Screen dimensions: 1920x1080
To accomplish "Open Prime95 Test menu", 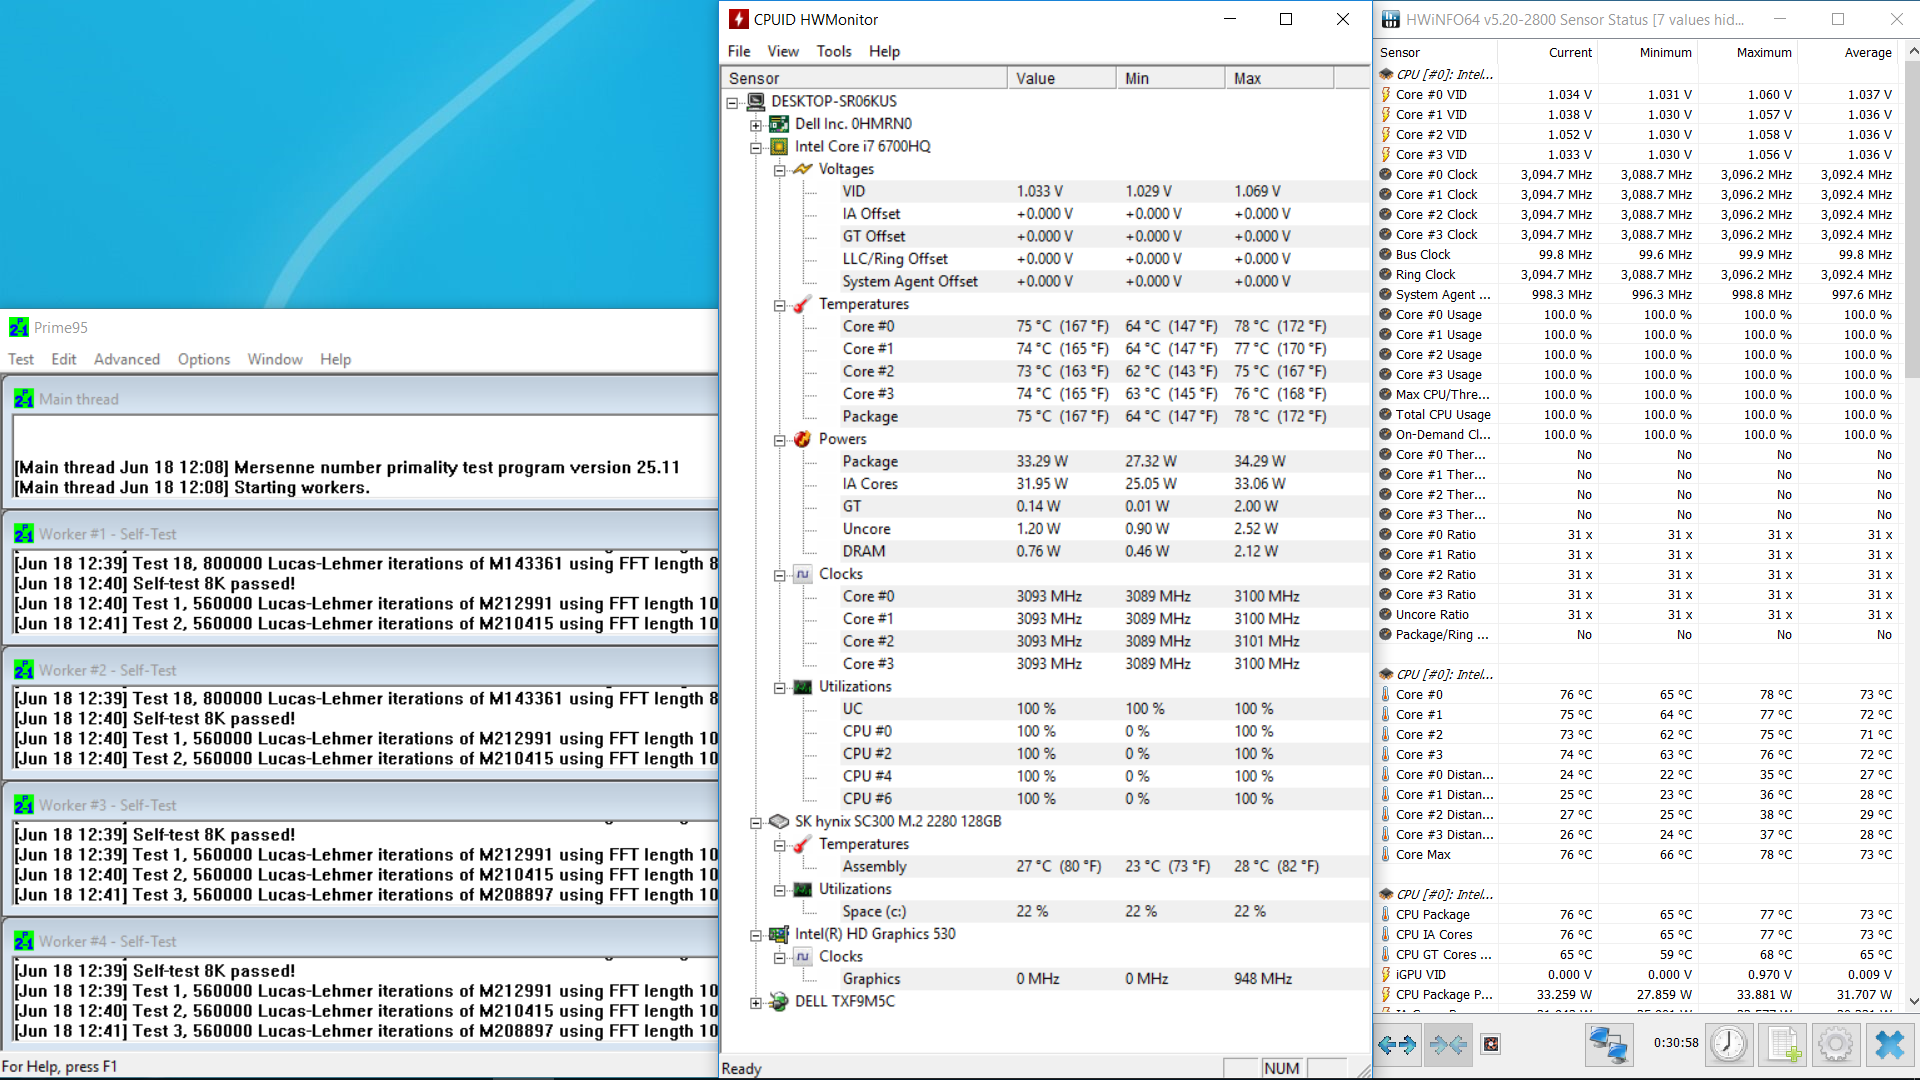I will [x=21, y=359].
